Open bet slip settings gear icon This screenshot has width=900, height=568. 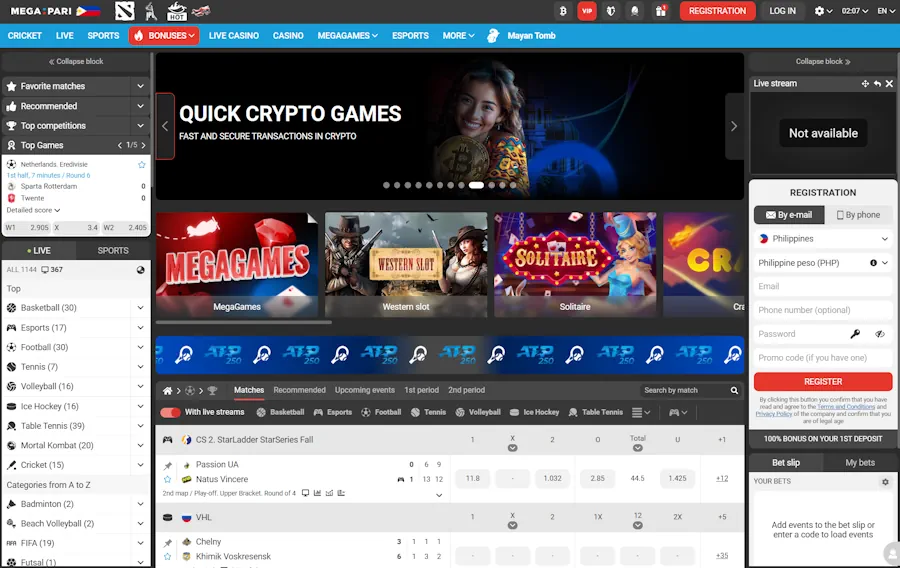click(885, 482)
